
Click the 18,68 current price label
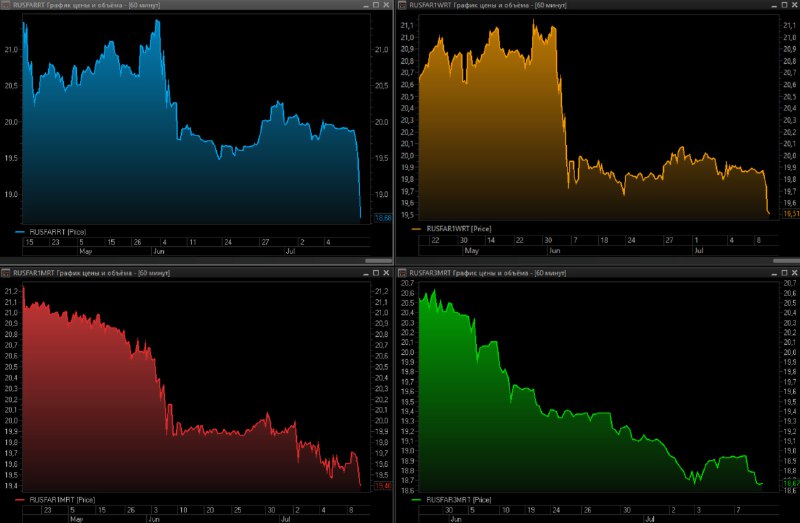[383, 218]
